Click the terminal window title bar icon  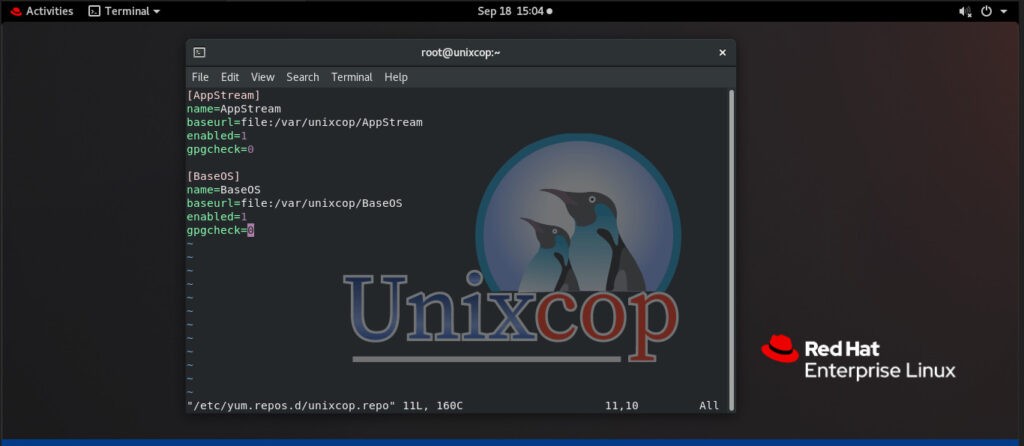(200, 53)
